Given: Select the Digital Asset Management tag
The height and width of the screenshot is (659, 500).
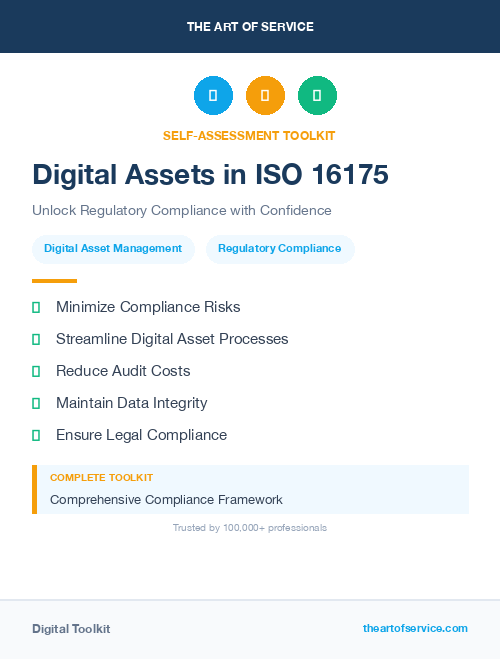Looking at the screenshot, I should [x=113, y=249].
